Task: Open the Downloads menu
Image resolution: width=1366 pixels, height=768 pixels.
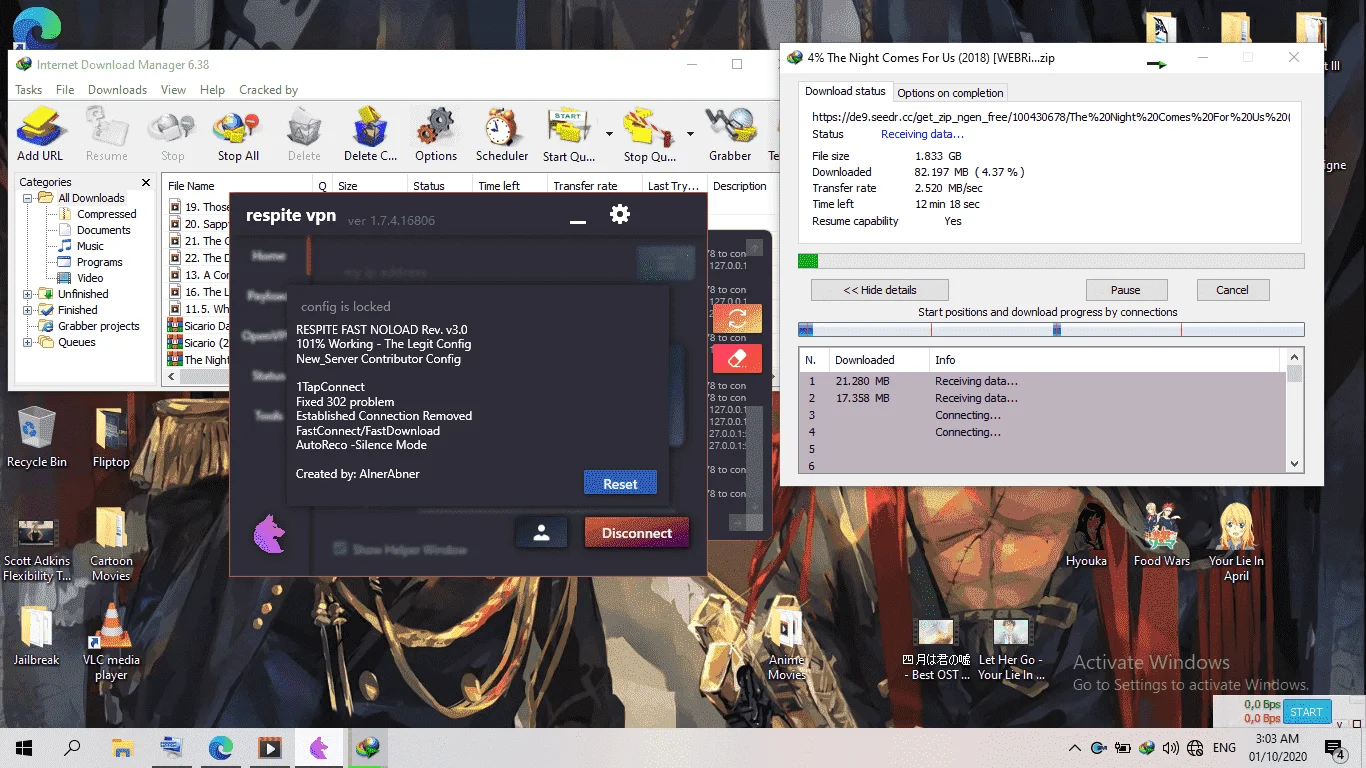Action: pos(118,90)
